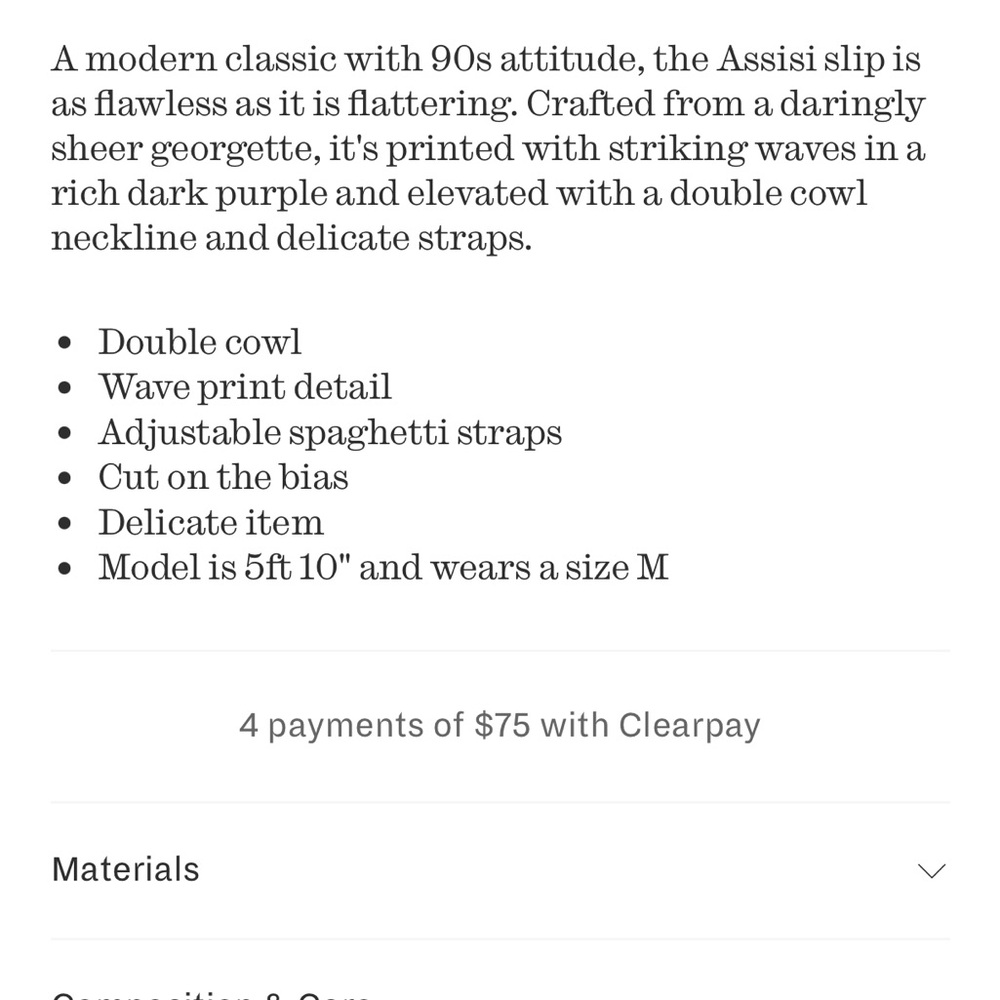1000x1000 pixels.
Task: Expand the Materials section chevron
Action: pyautogui.click(x=931, y=871)
